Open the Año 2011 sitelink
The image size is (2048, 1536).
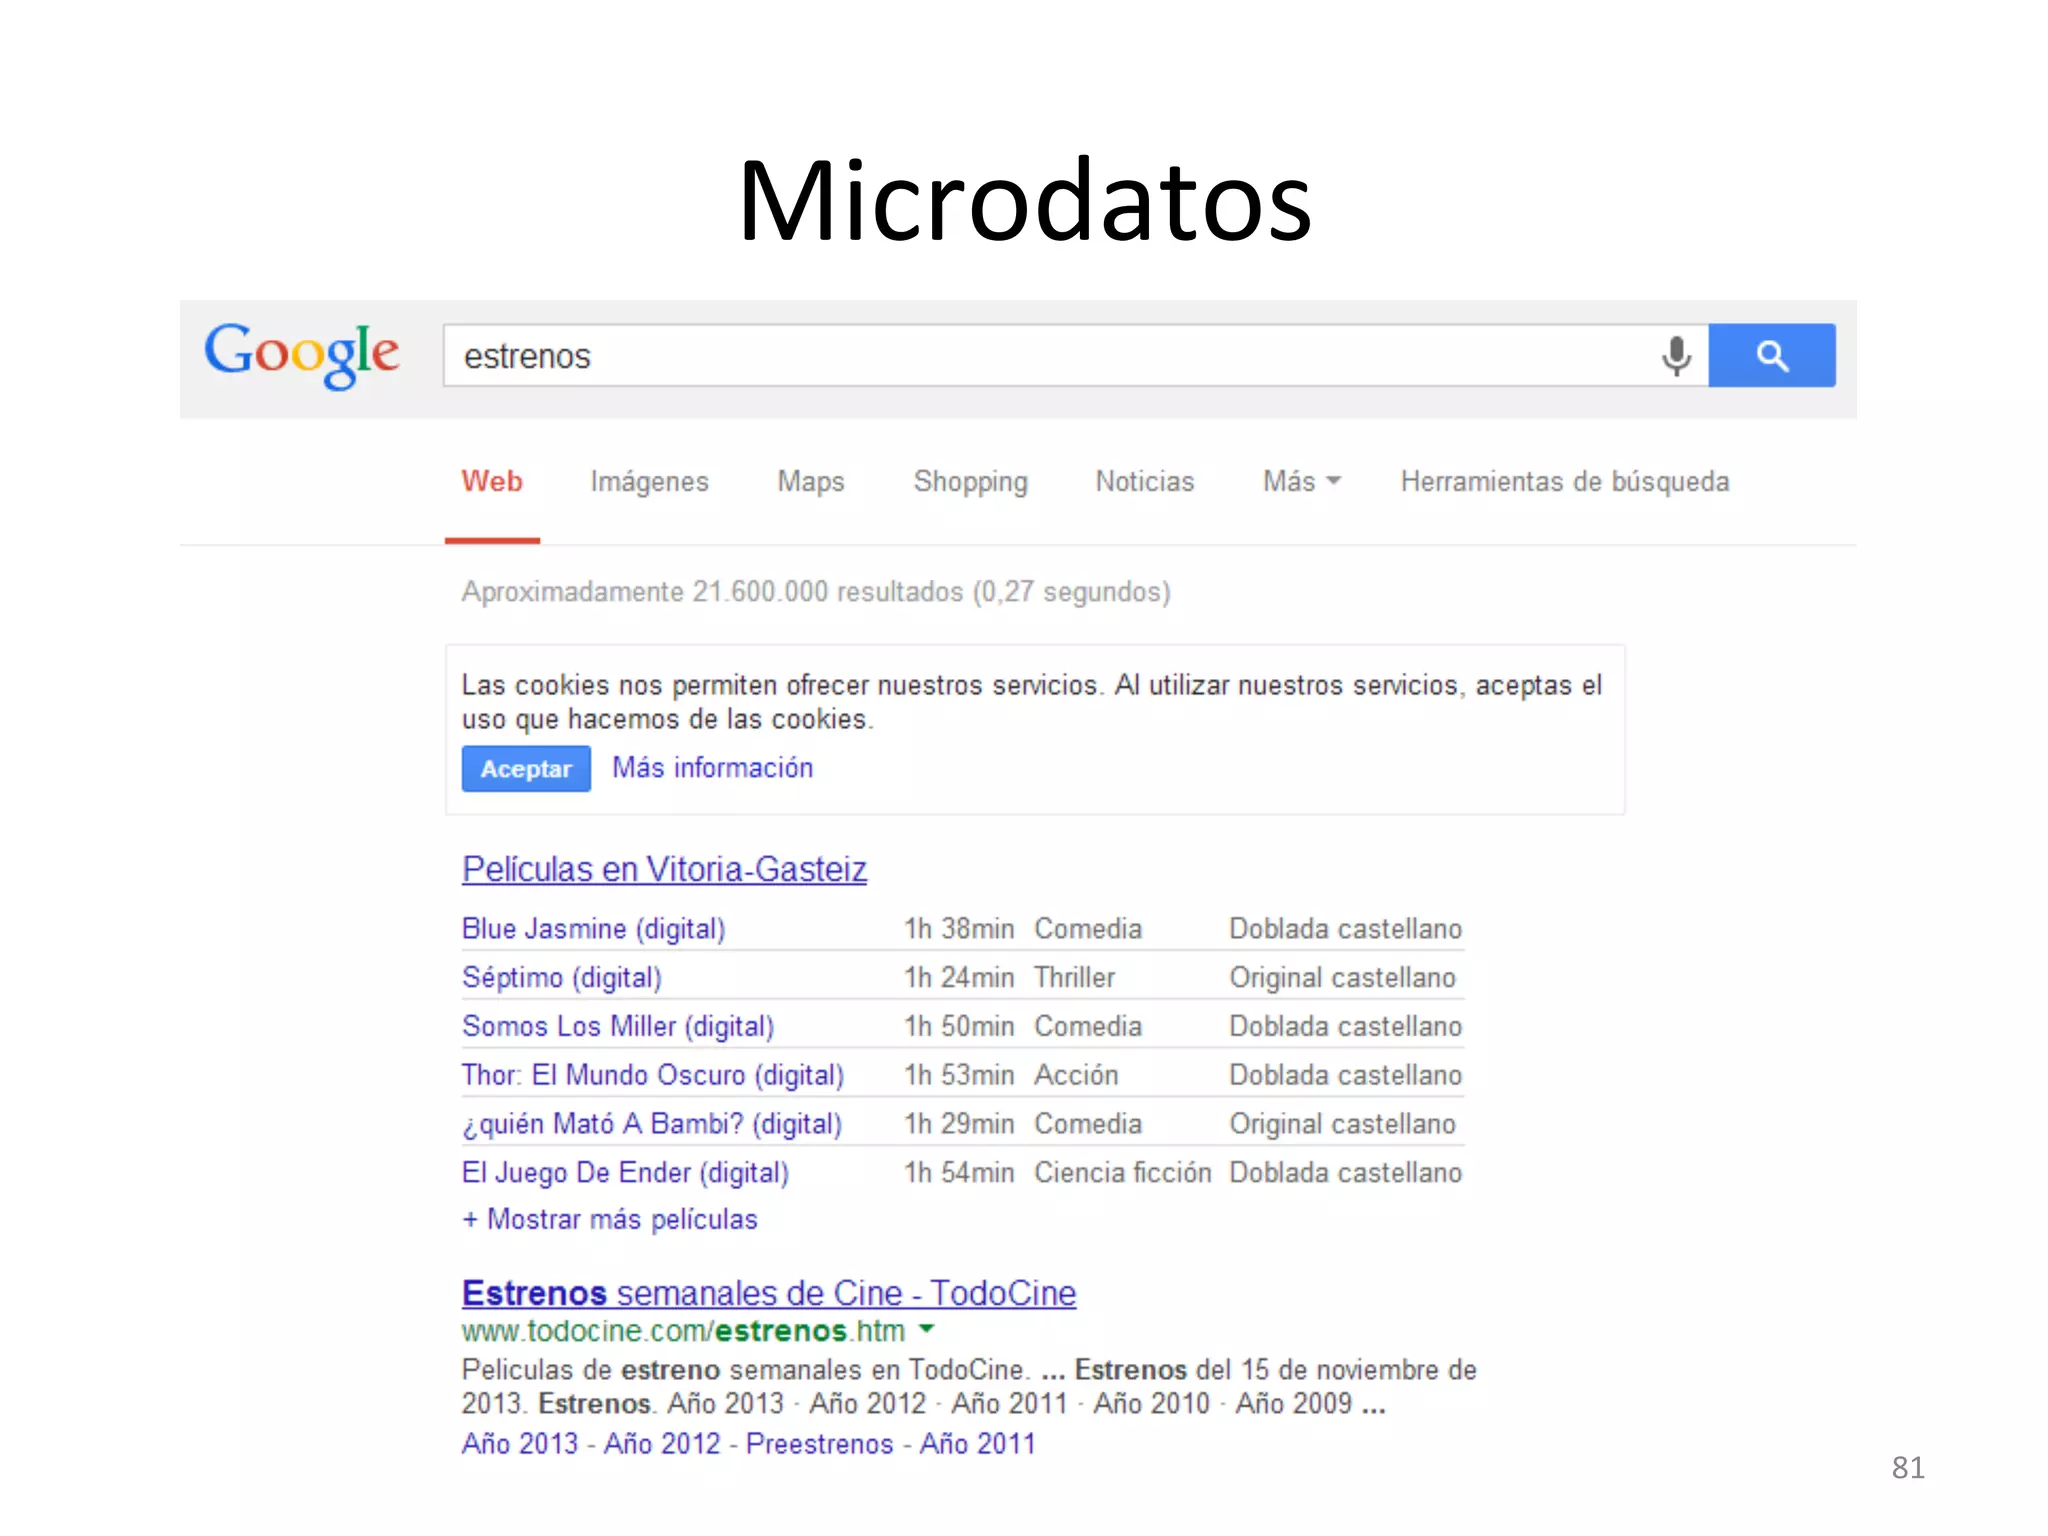tap(978, 1444)
